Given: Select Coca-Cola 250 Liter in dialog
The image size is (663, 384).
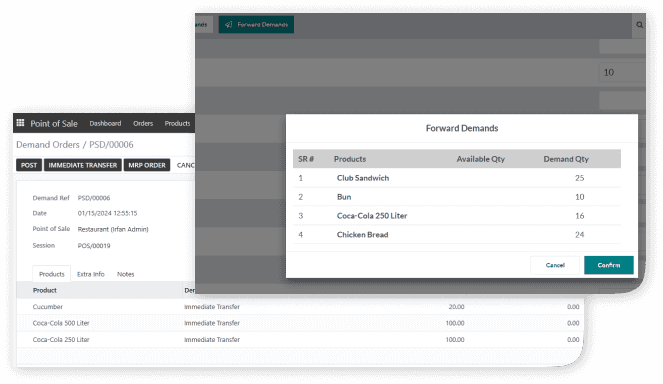Looking at the screenshot, I should [457, 216].
